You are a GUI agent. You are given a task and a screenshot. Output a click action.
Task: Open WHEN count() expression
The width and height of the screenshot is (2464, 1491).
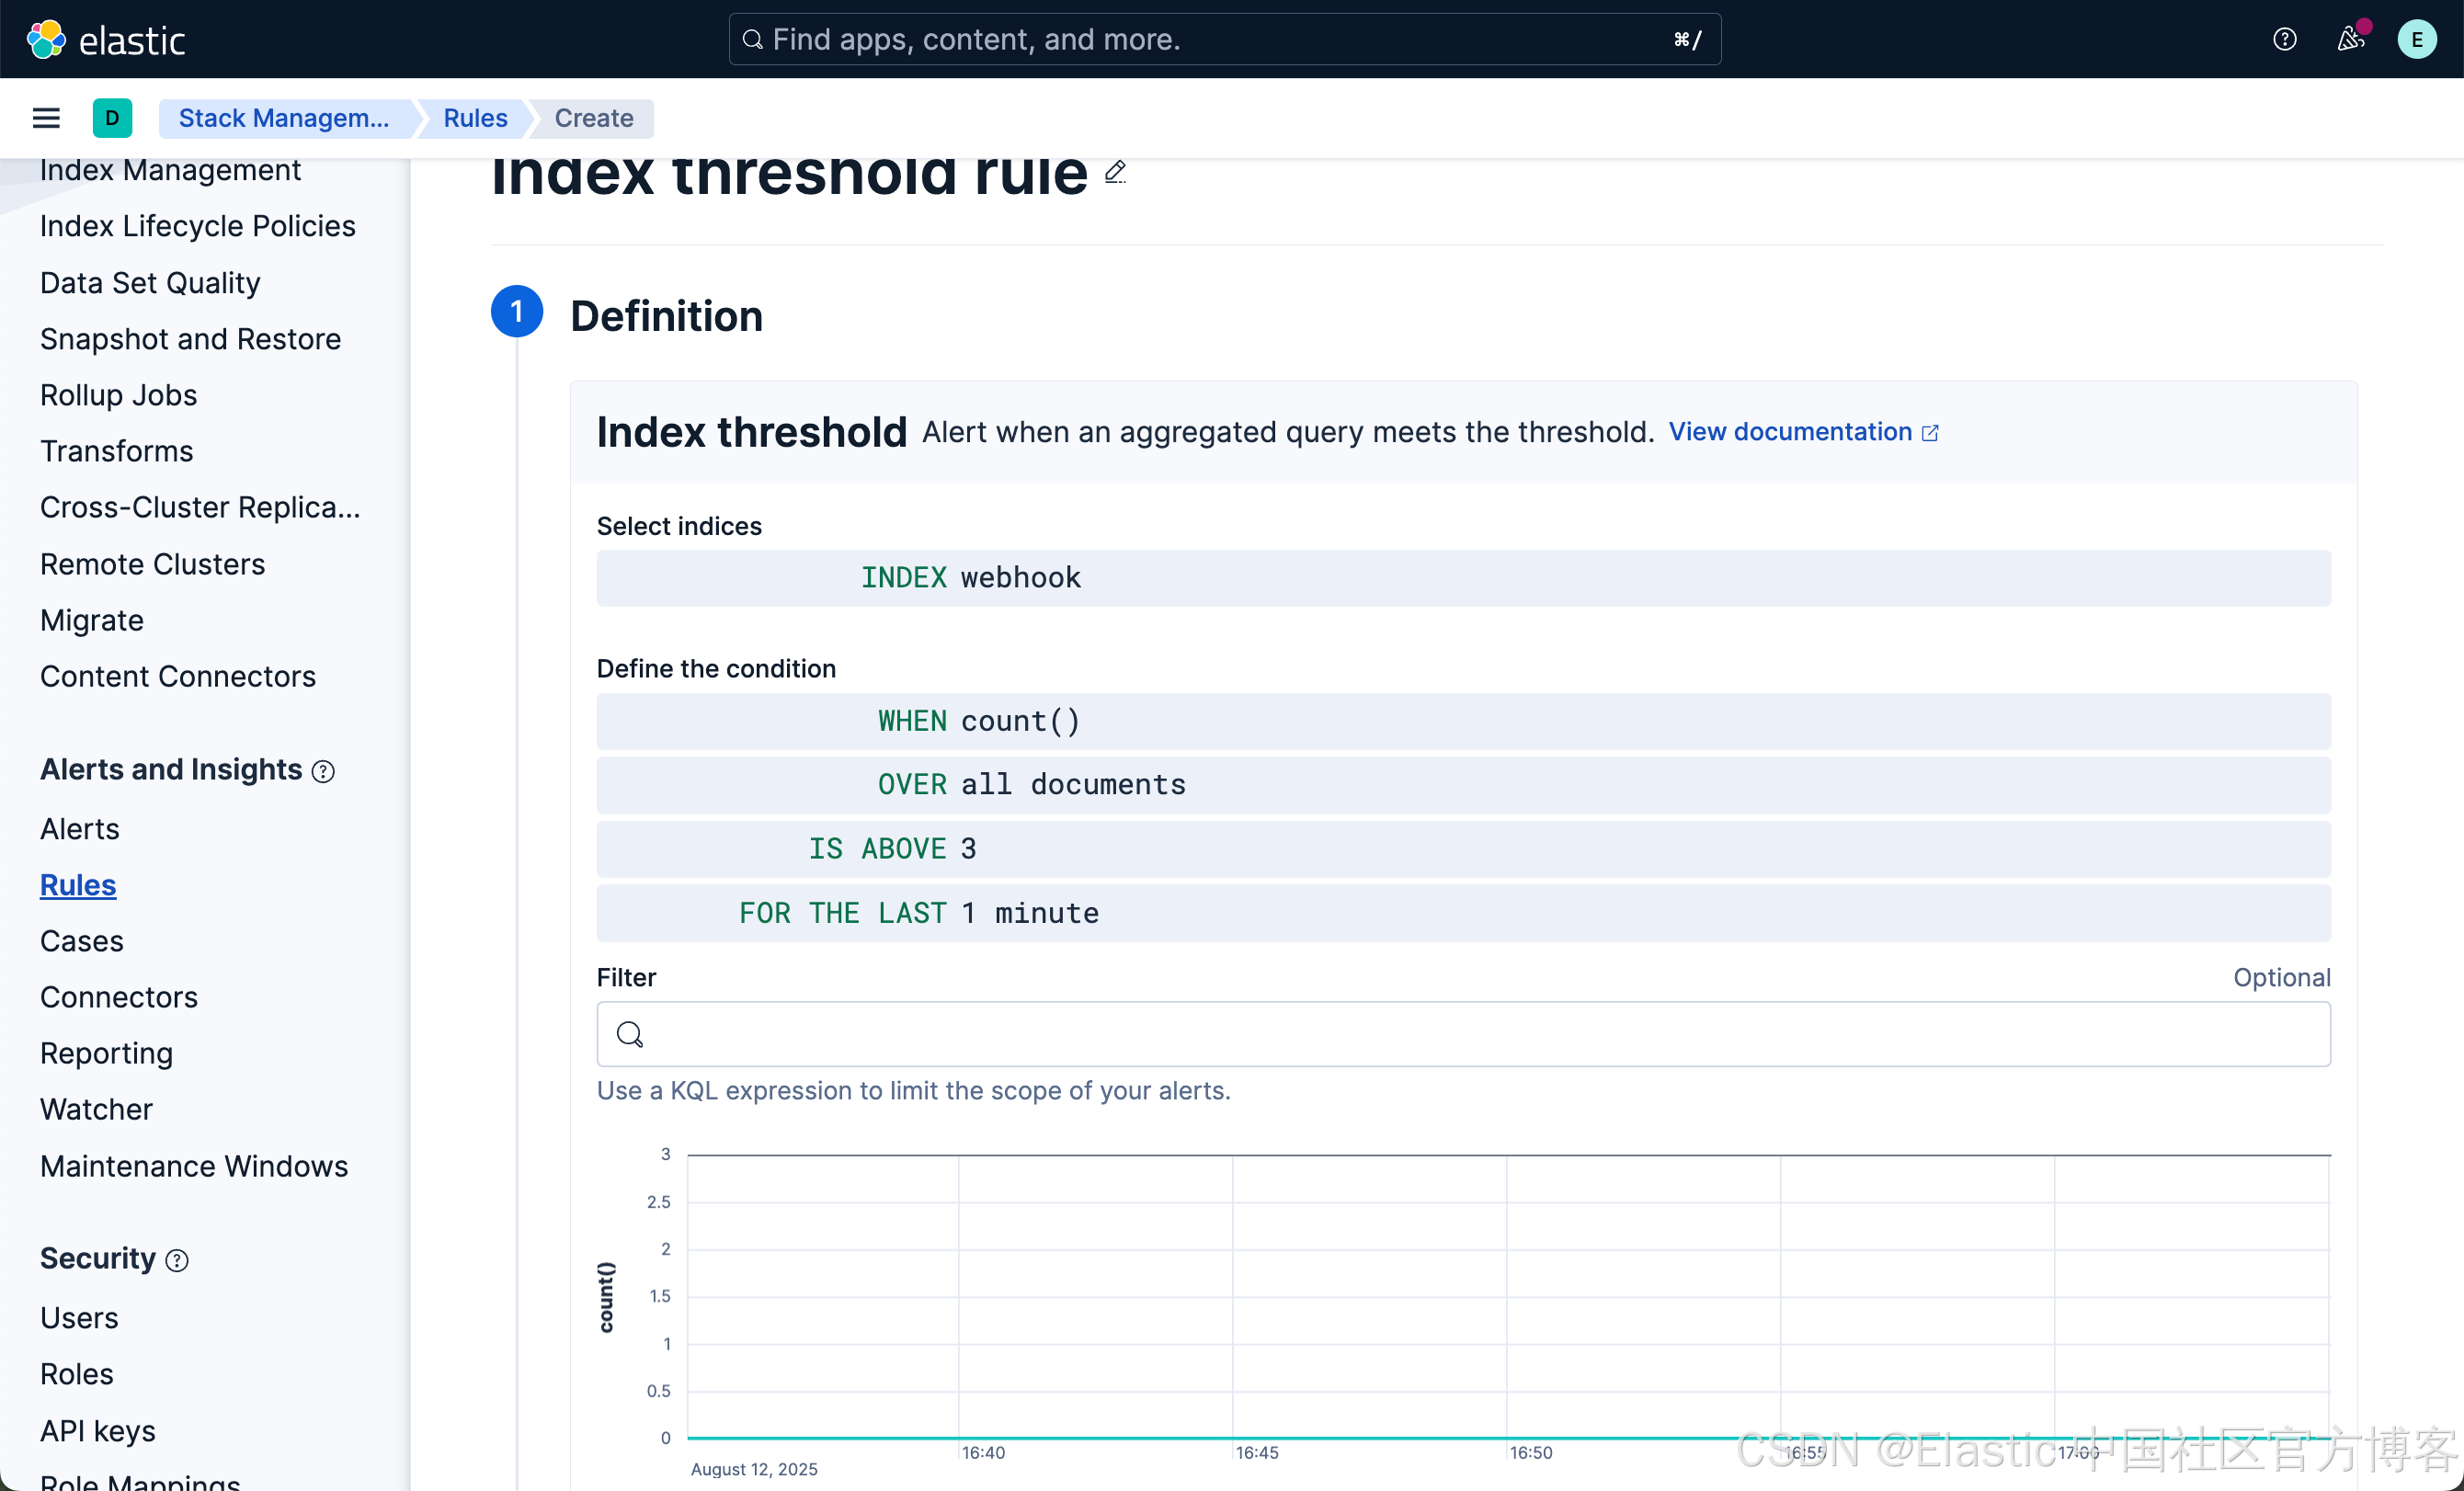point(1463,721)
